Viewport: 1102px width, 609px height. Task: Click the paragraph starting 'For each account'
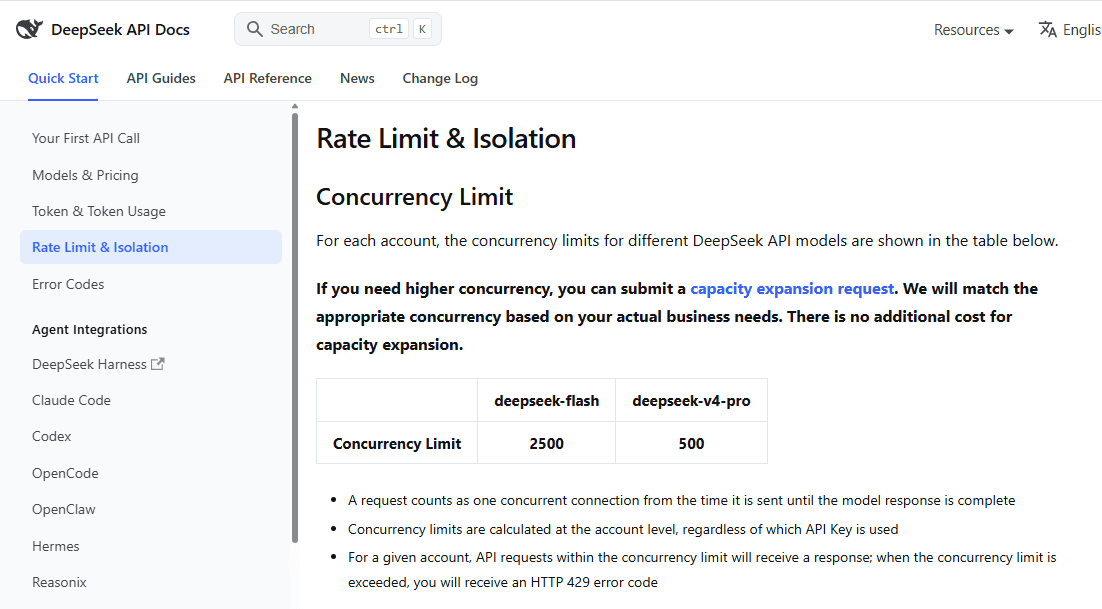pos(687,241)
